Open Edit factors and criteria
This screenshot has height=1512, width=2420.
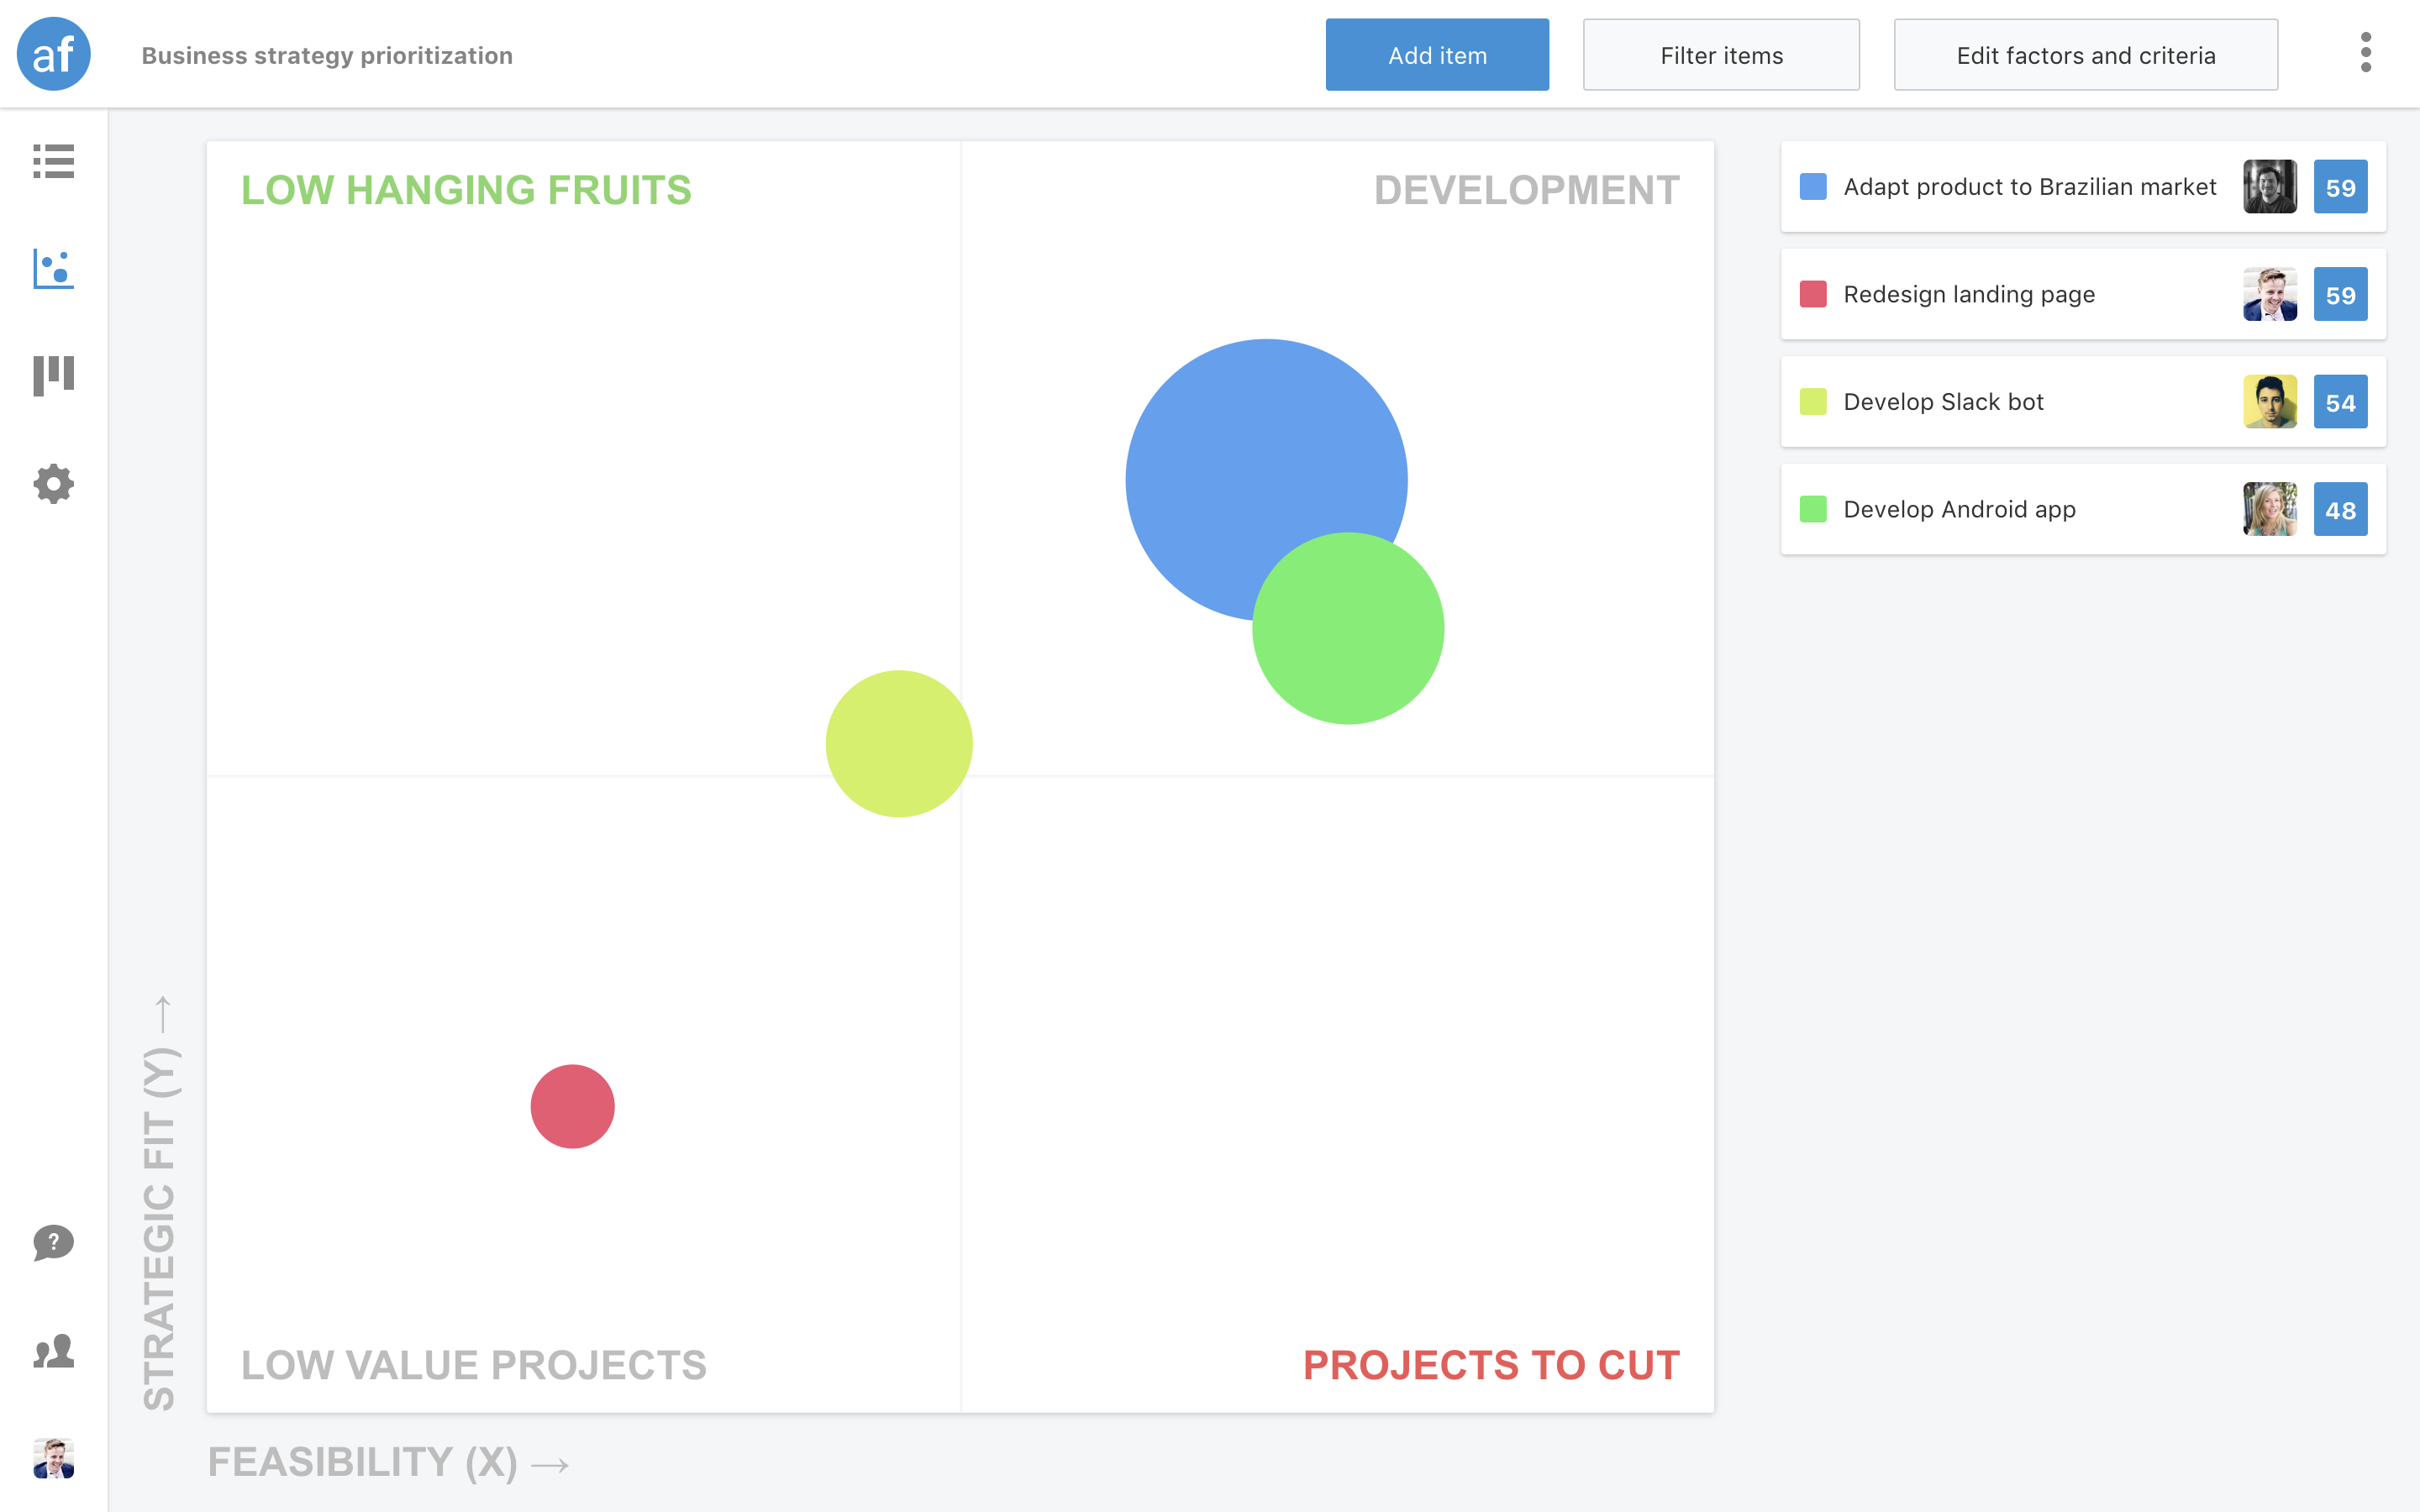coord(2085,55)
